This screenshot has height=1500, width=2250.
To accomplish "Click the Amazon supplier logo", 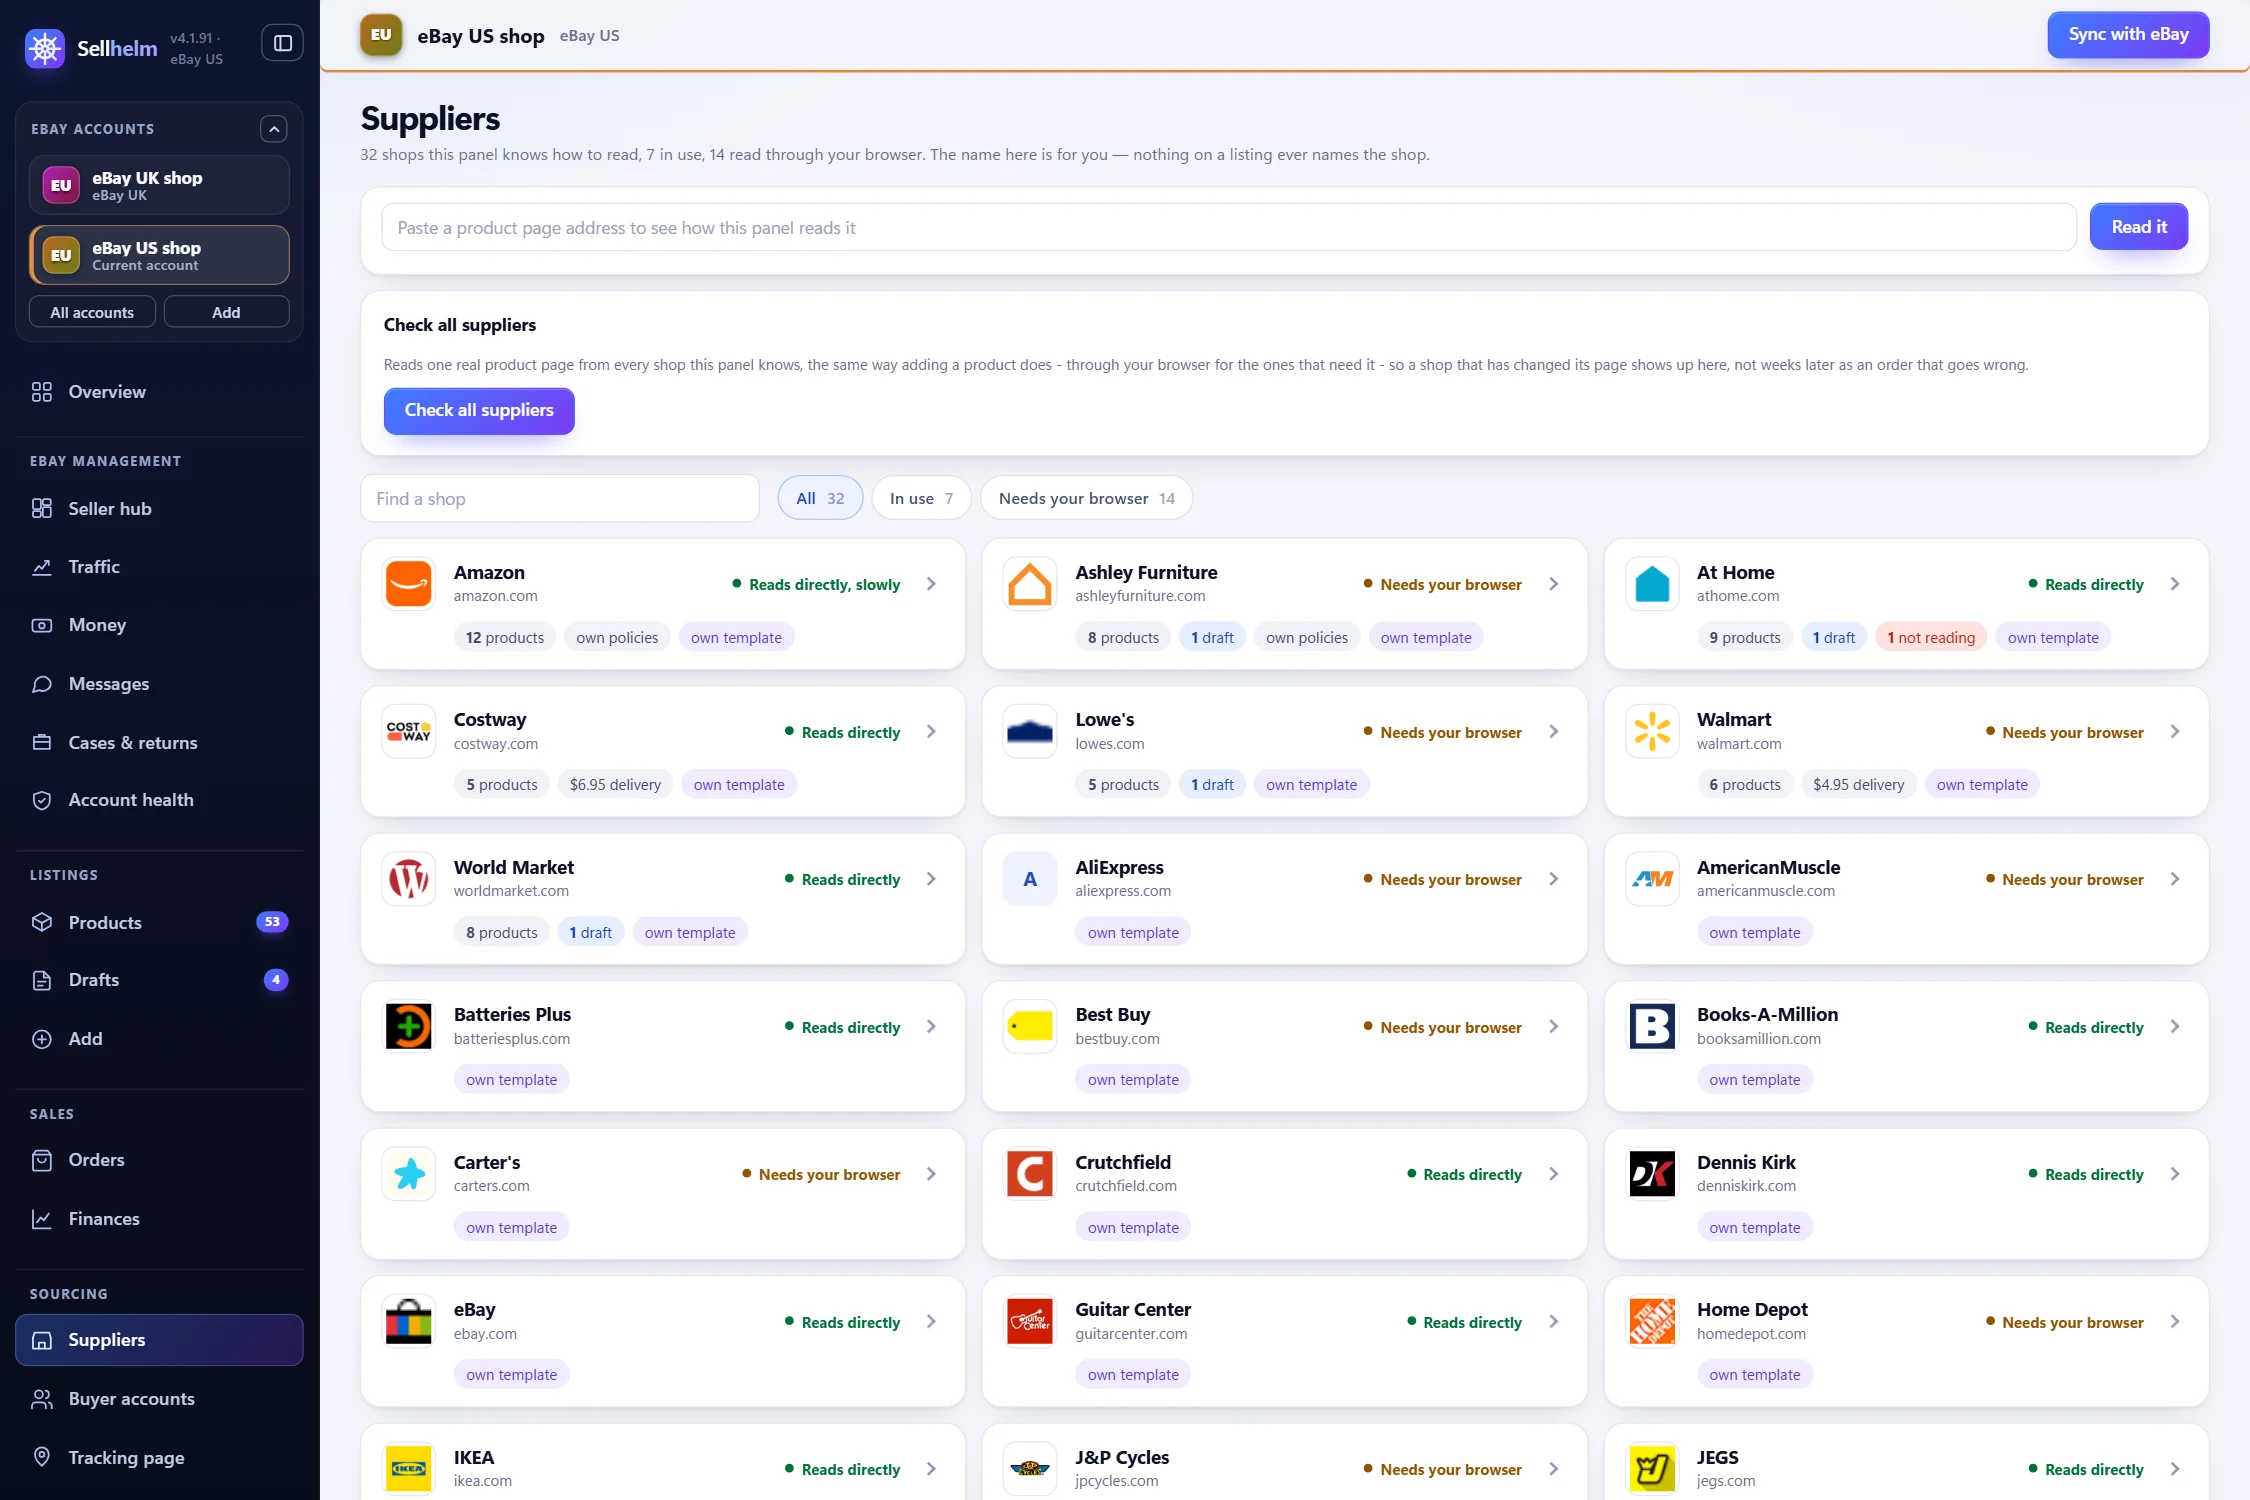I will (409, 584).
